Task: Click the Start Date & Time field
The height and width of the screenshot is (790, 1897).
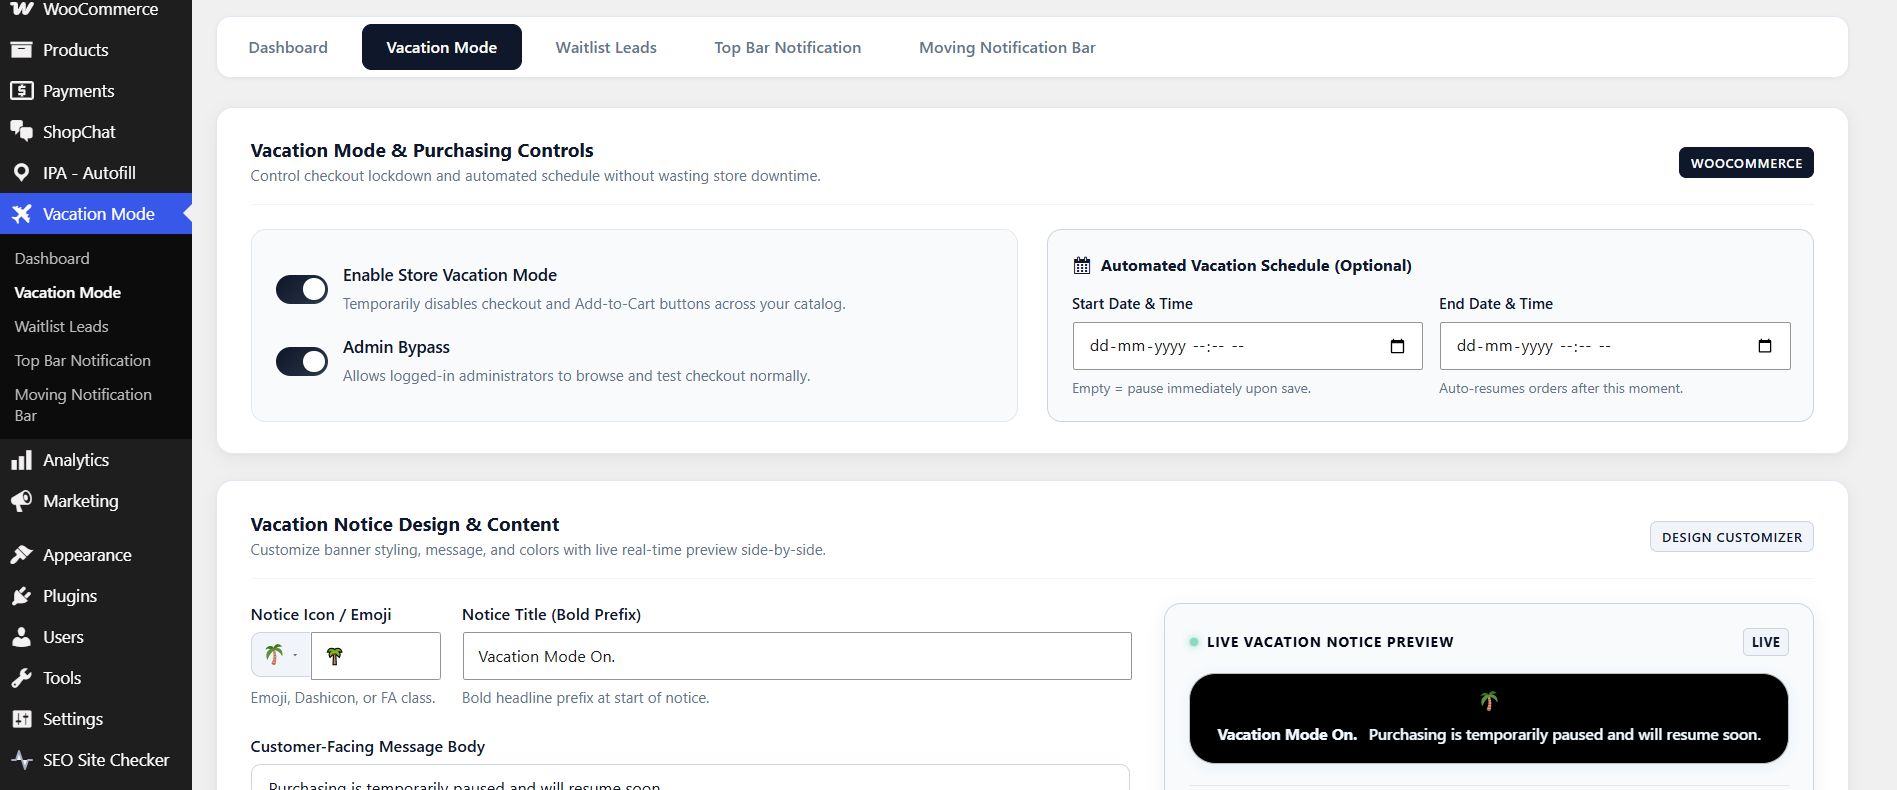Action: 1247,346
